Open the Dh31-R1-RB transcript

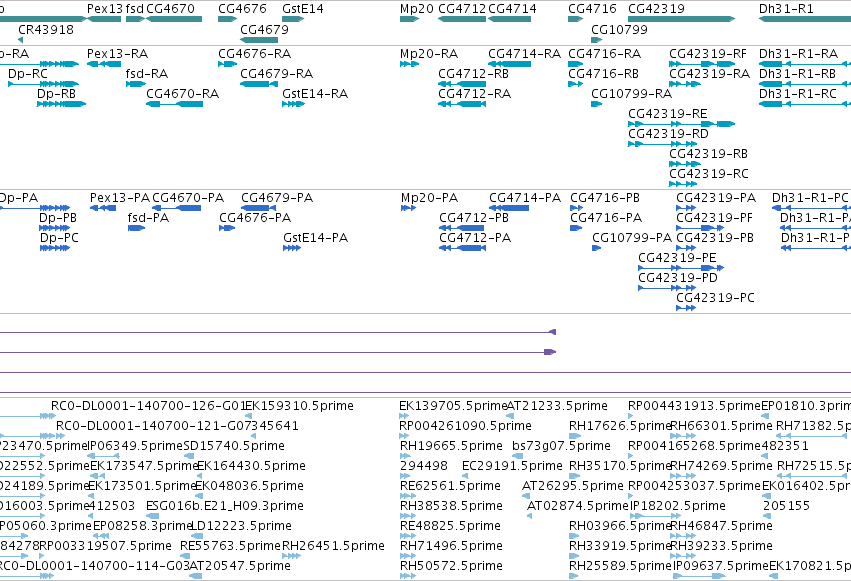[x=805, y=84]
